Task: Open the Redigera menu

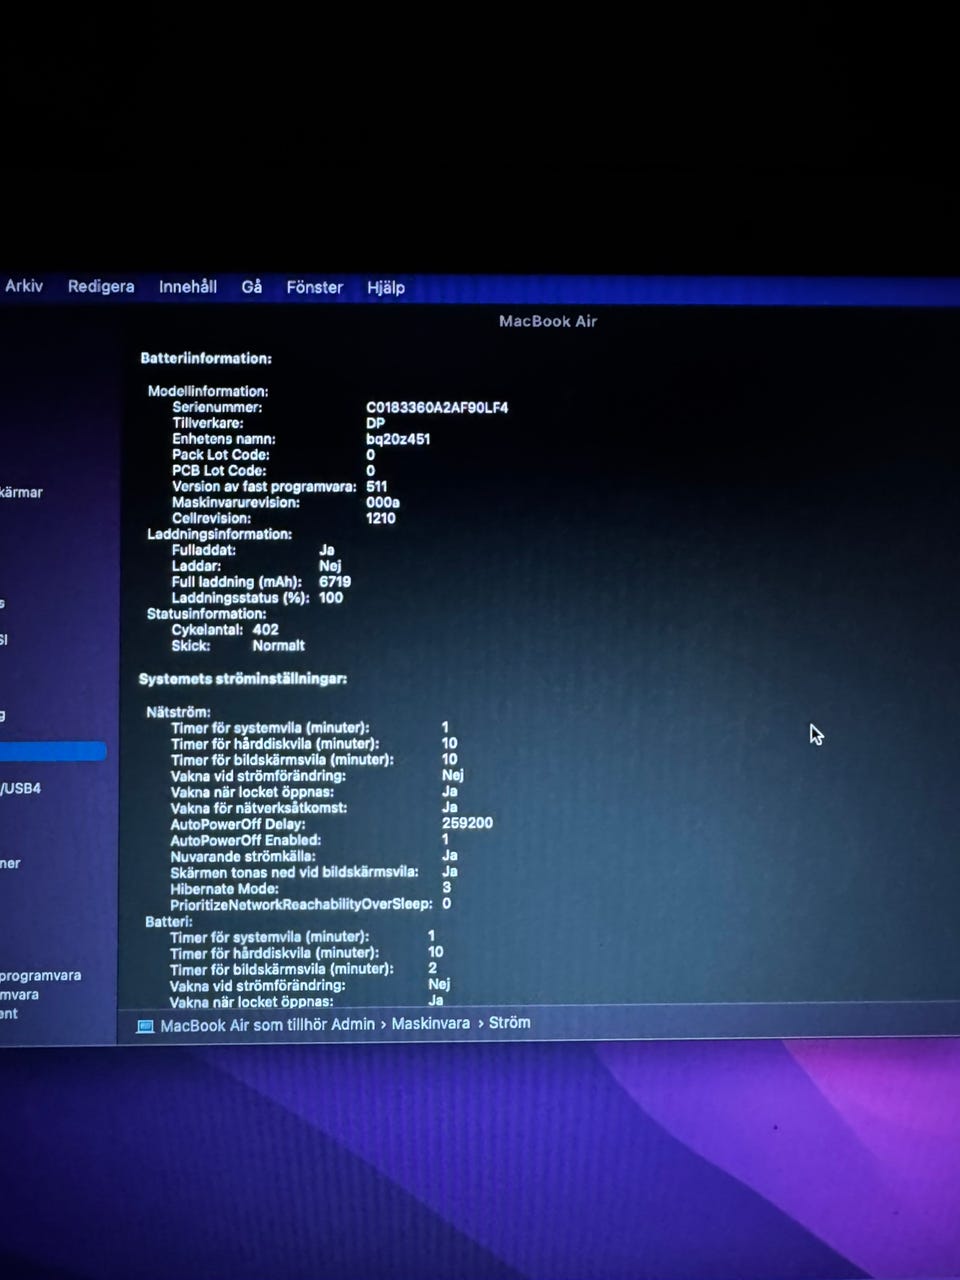Action: coord(101,286)
